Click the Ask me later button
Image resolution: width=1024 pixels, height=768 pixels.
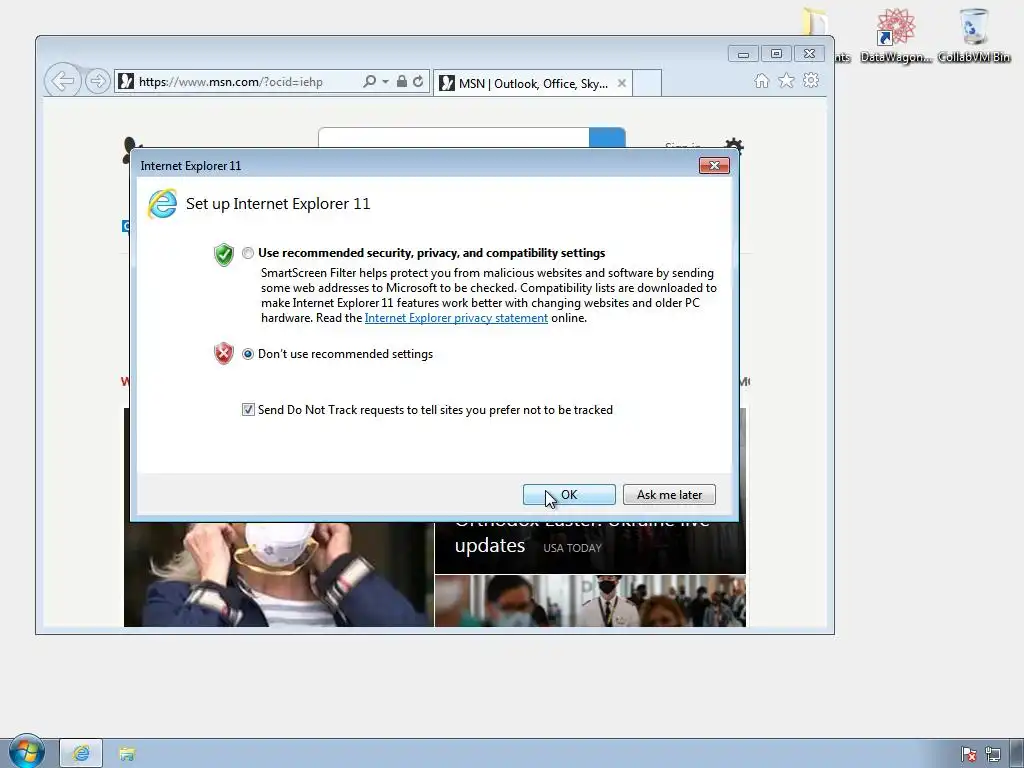[x=669, y=494]
